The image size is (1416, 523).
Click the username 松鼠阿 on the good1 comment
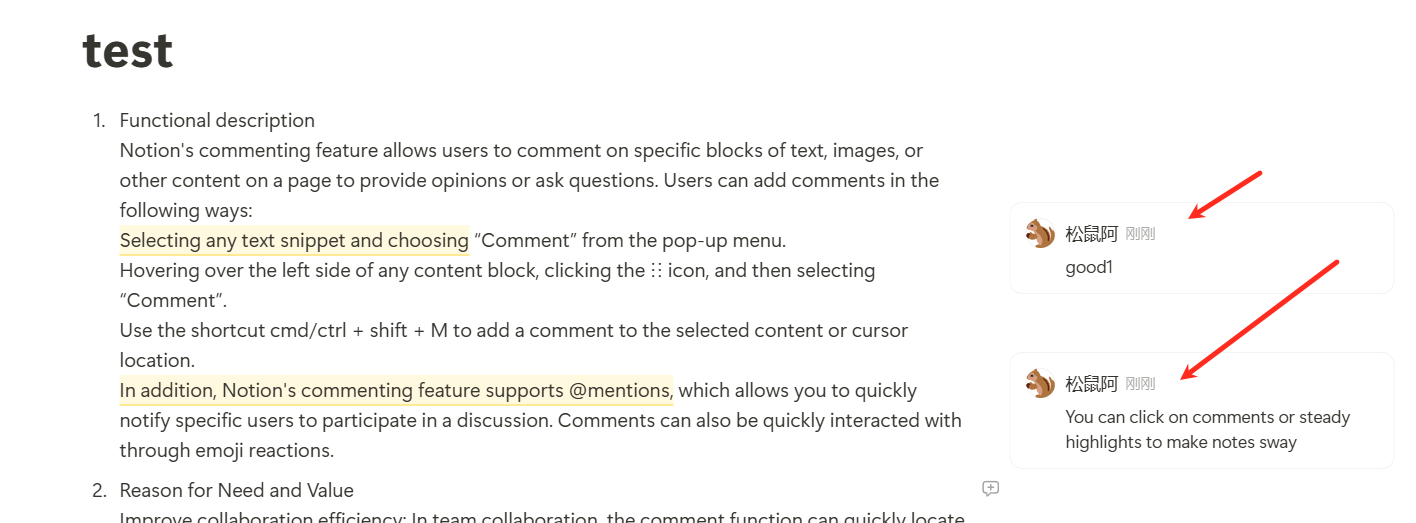1091,234
